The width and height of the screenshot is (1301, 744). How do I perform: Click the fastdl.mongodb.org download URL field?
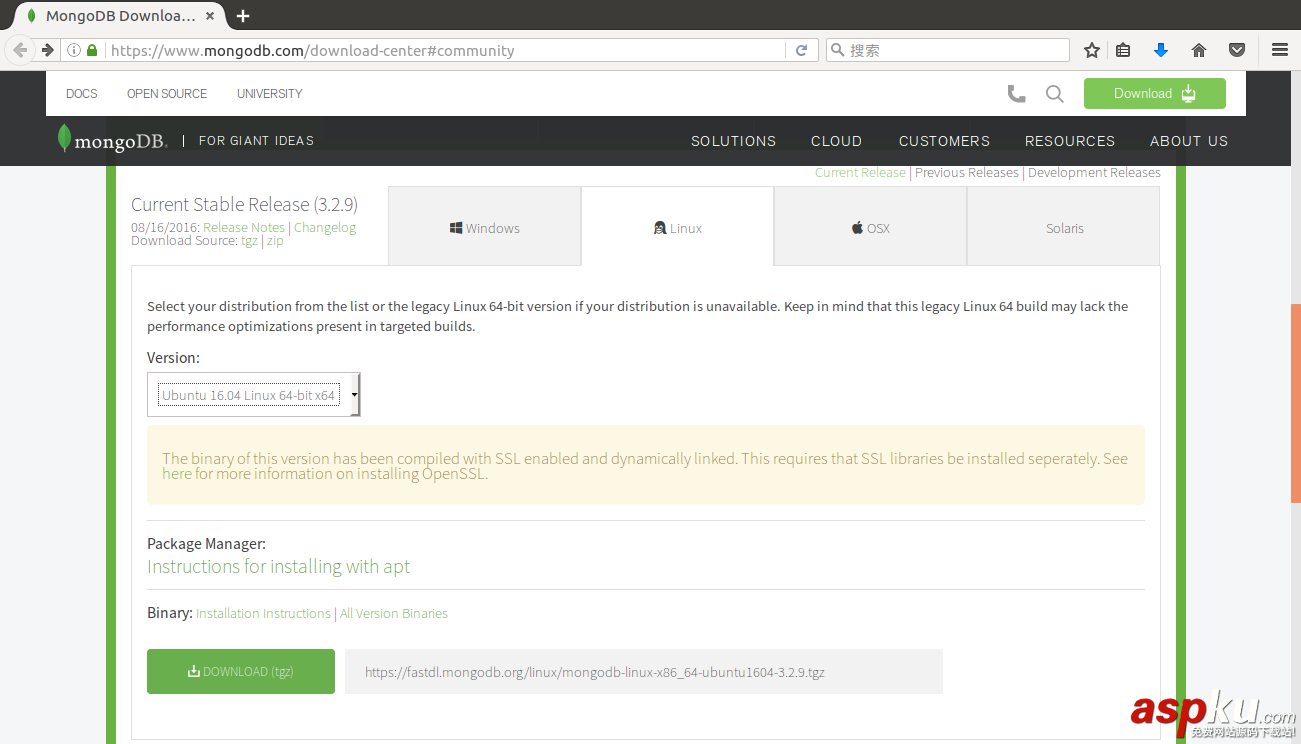(x=644, y=672)
